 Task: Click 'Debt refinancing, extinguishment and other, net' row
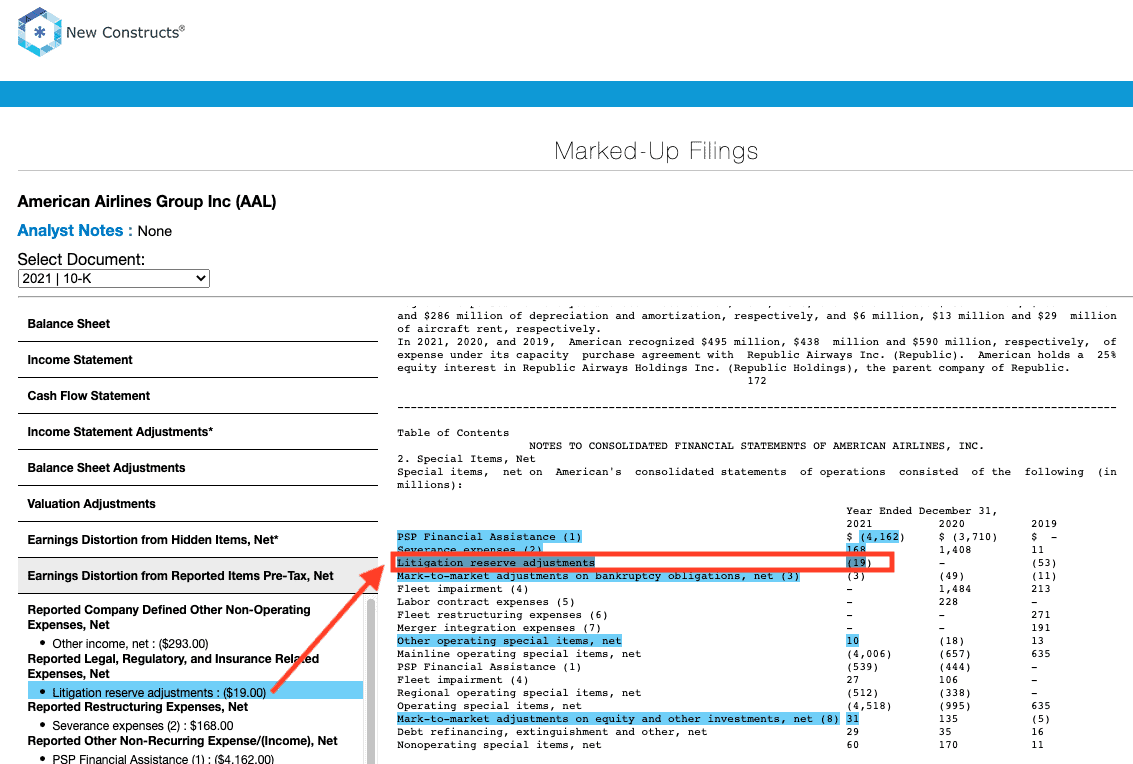(x=552, y=732)
